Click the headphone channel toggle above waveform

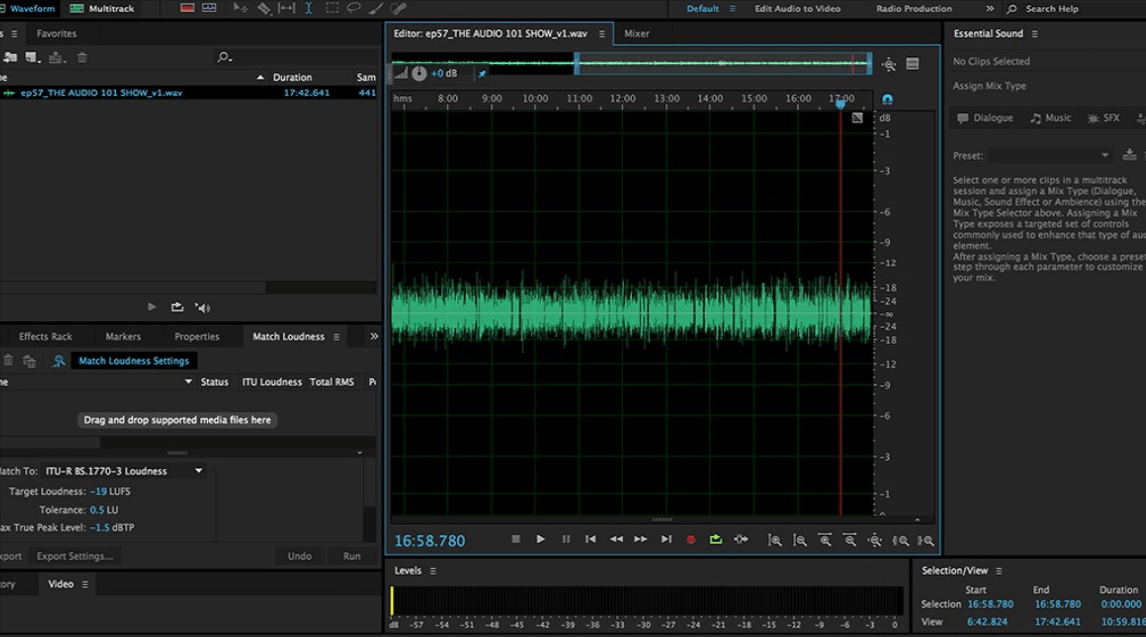point(887,99)
